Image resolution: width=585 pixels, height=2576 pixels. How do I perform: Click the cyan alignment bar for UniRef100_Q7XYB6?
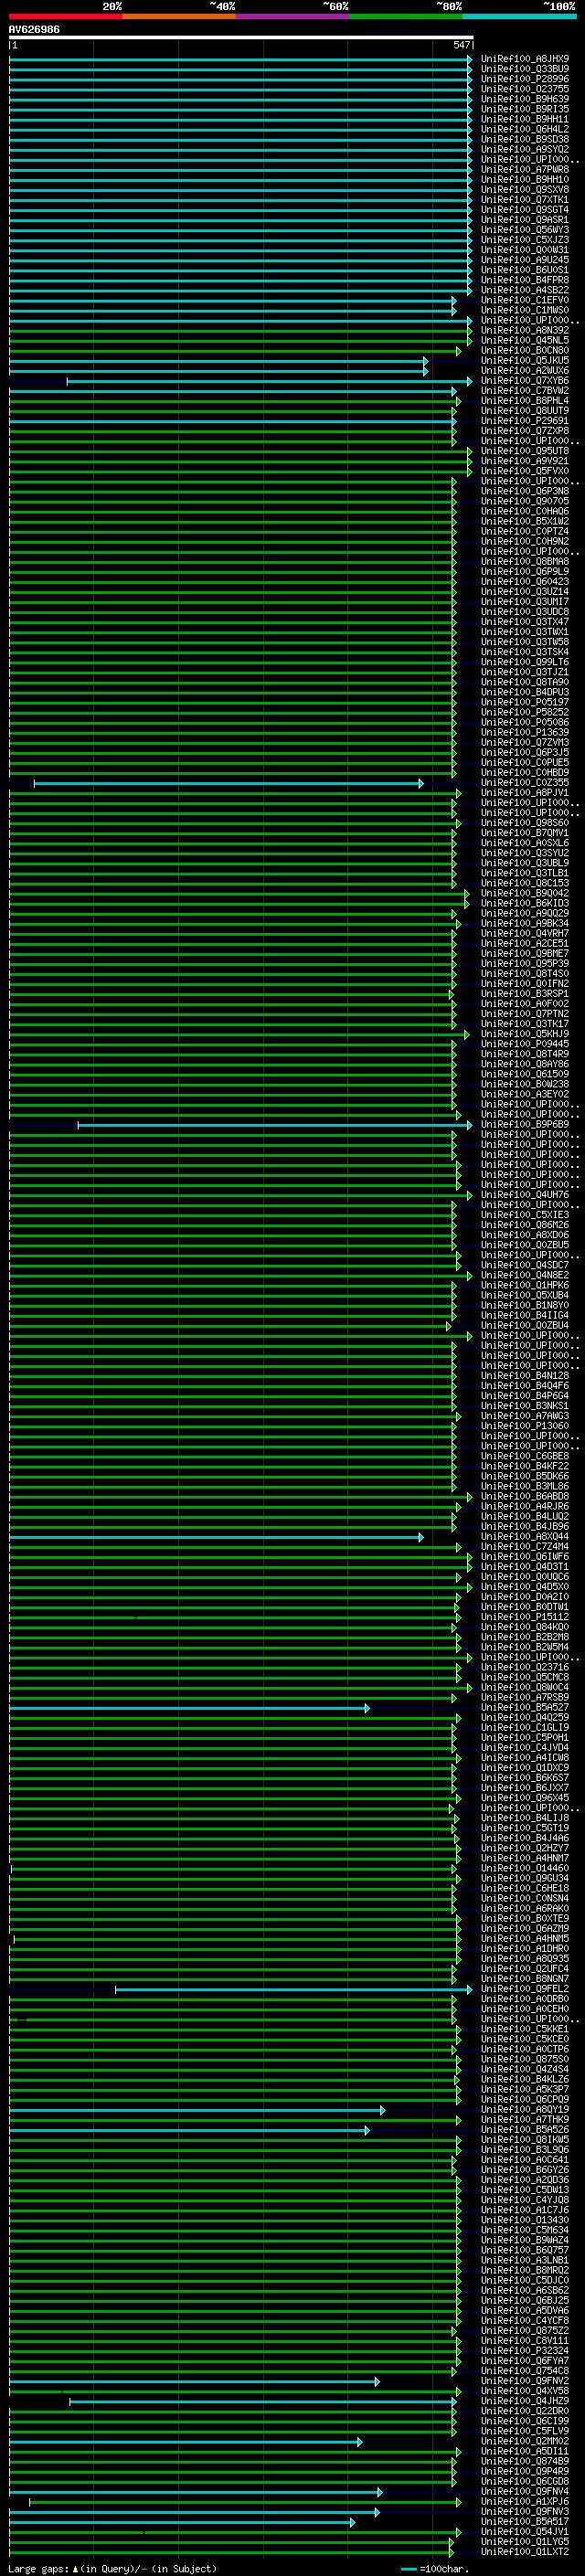(269, 381)
